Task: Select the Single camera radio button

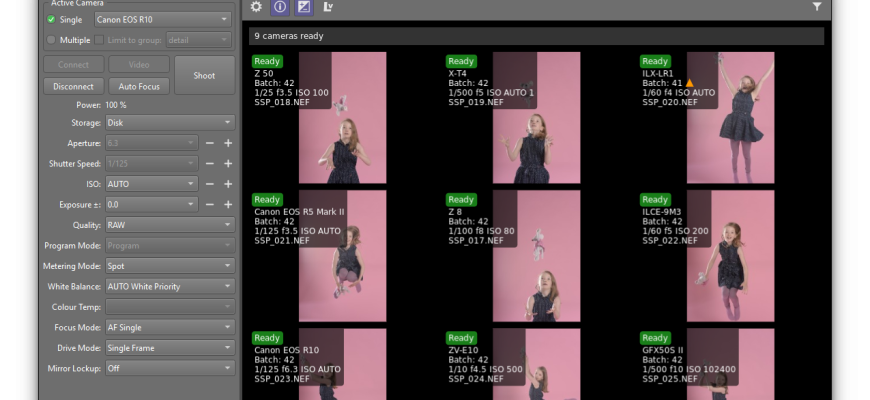Action: click(x=52, y=19)
